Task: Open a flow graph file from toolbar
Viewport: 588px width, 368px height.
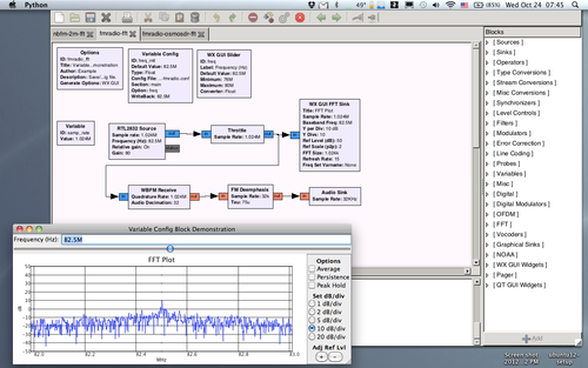Action: (x=75, y=18)
